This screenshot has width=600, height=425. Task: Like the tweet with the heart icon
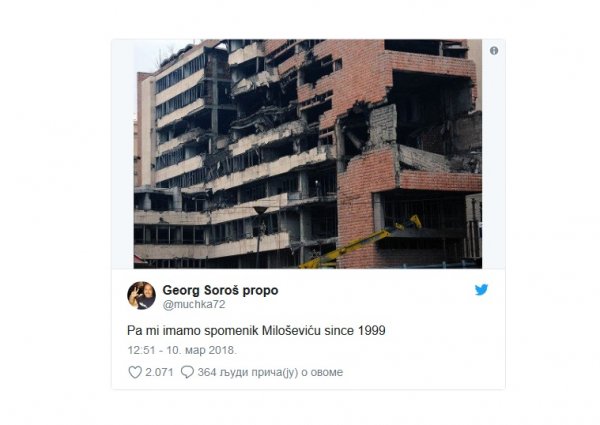135,372
